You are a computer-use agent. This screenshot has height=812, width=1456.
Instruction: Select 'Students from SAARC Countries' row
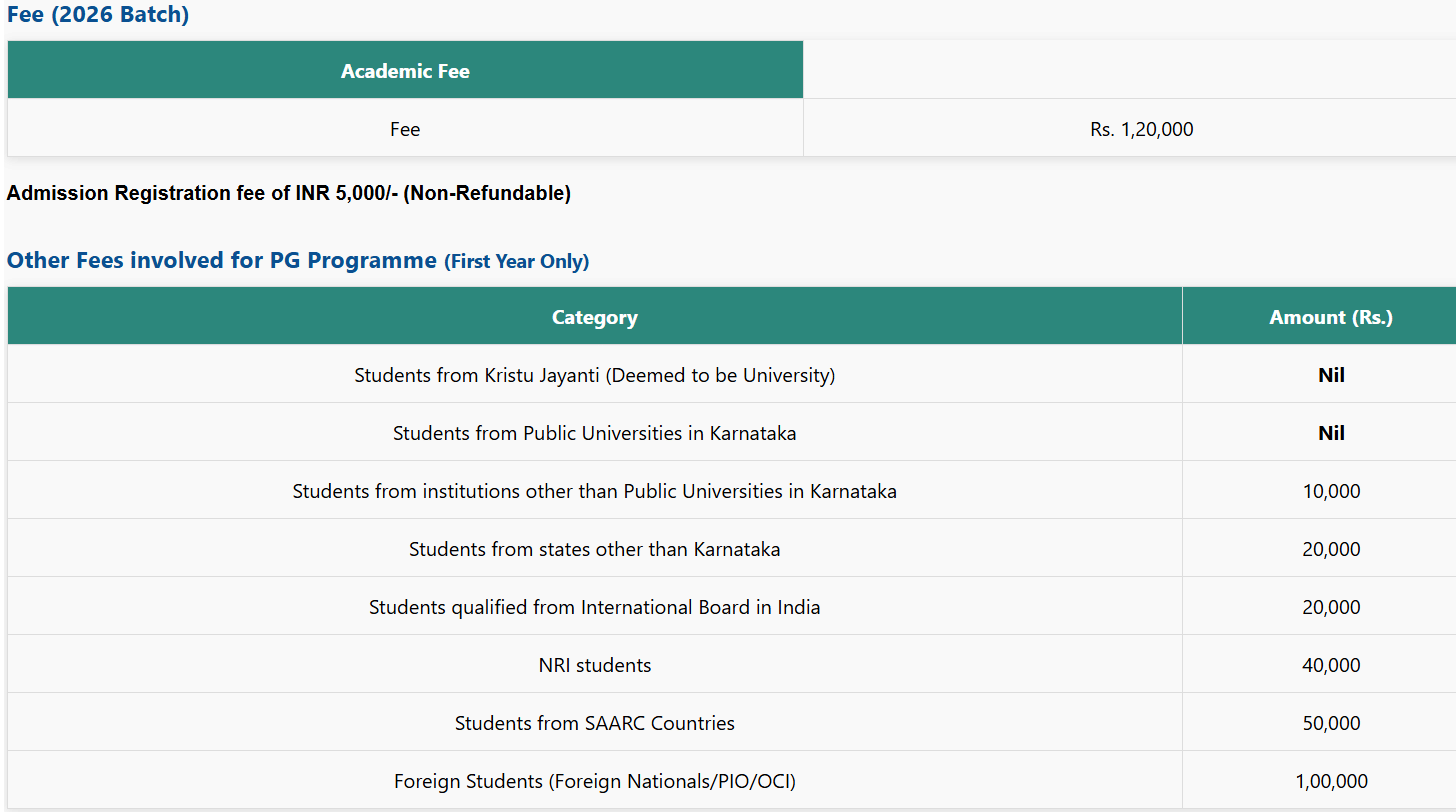[594, 723]
